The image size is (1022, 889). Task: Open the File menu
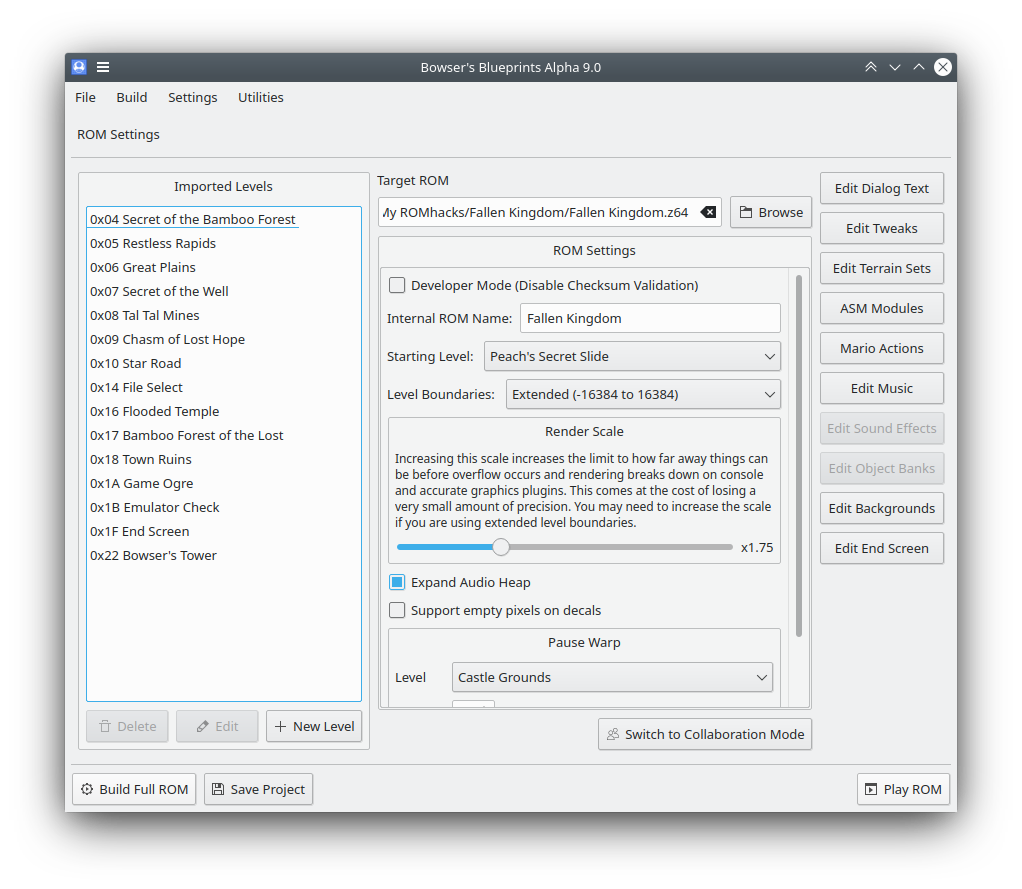click(85, 98)
